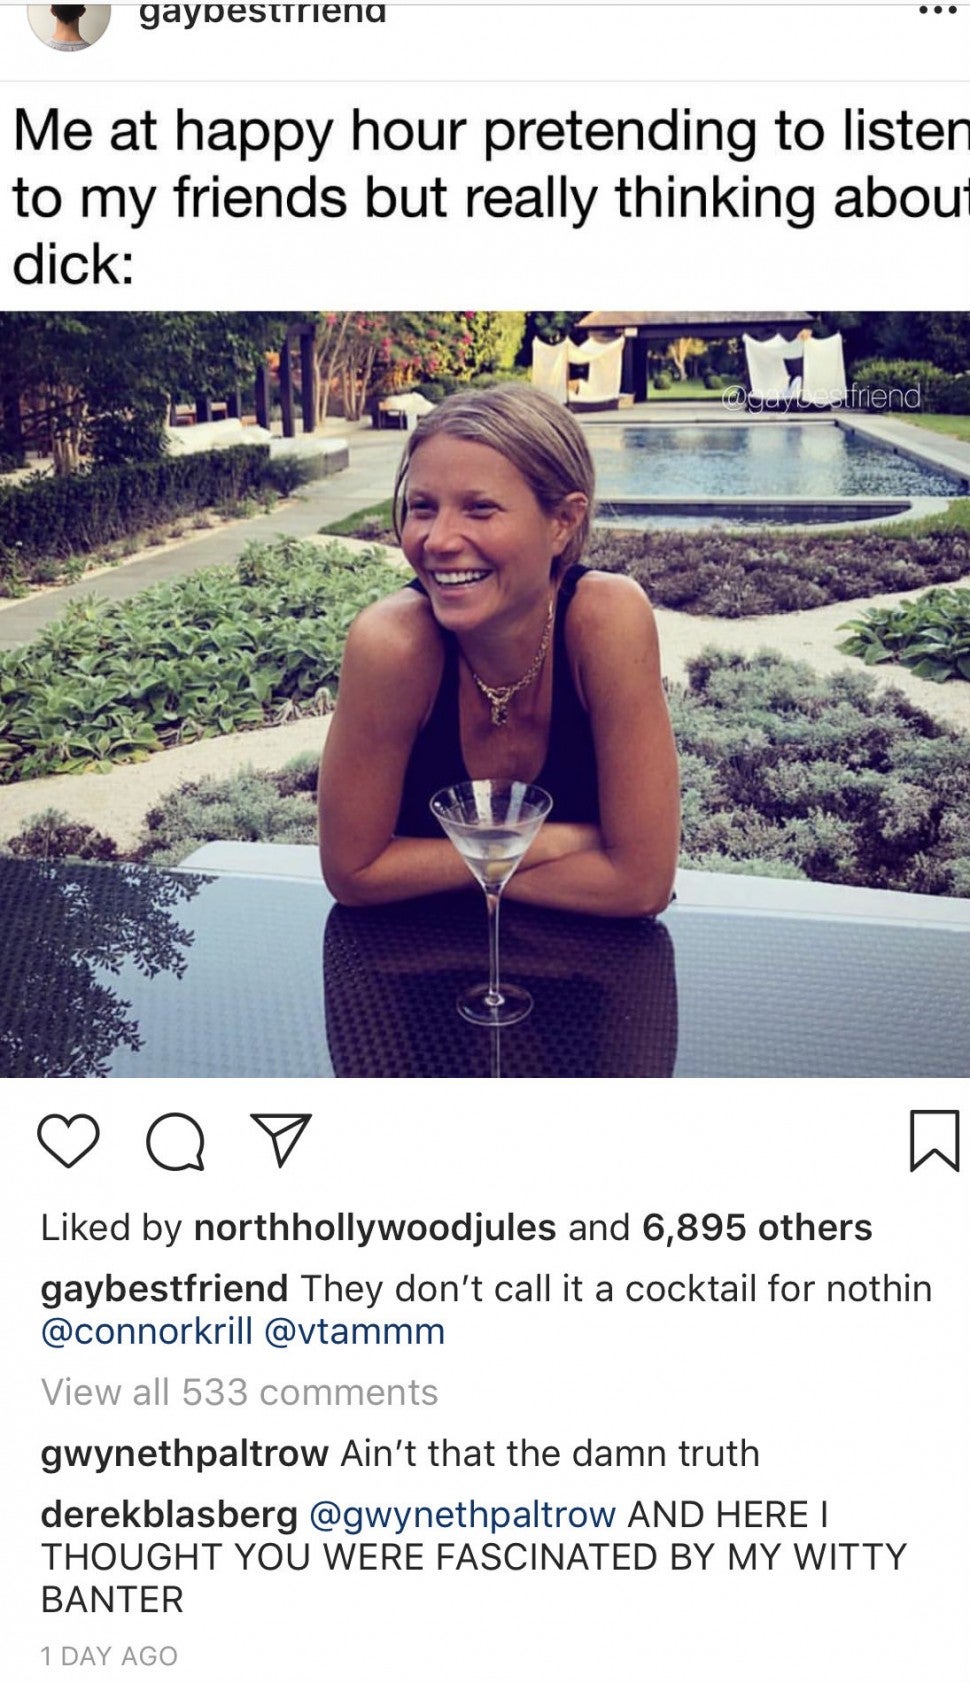The height and width of the screenshot is (1683, 970).
Task: Tap @gwynethpaltrow mention in derekblasberg's reply
Action: (462, 1514)
